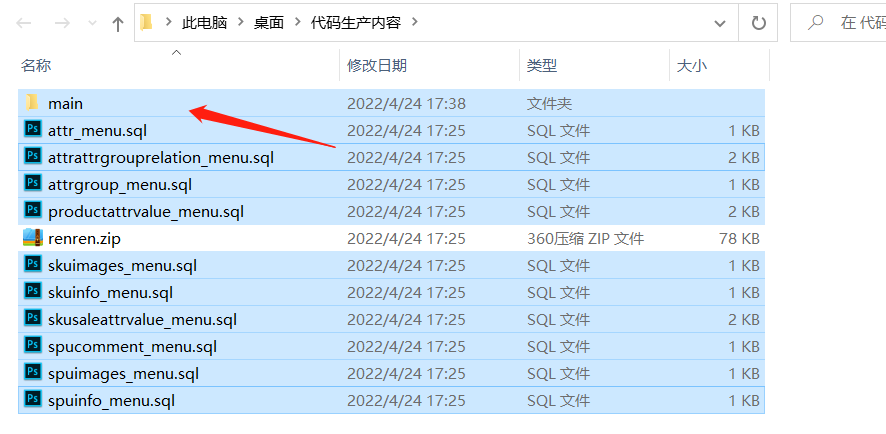Focus the search box field
This screenshot has width=886, height=434.
(x=838, y=23)
